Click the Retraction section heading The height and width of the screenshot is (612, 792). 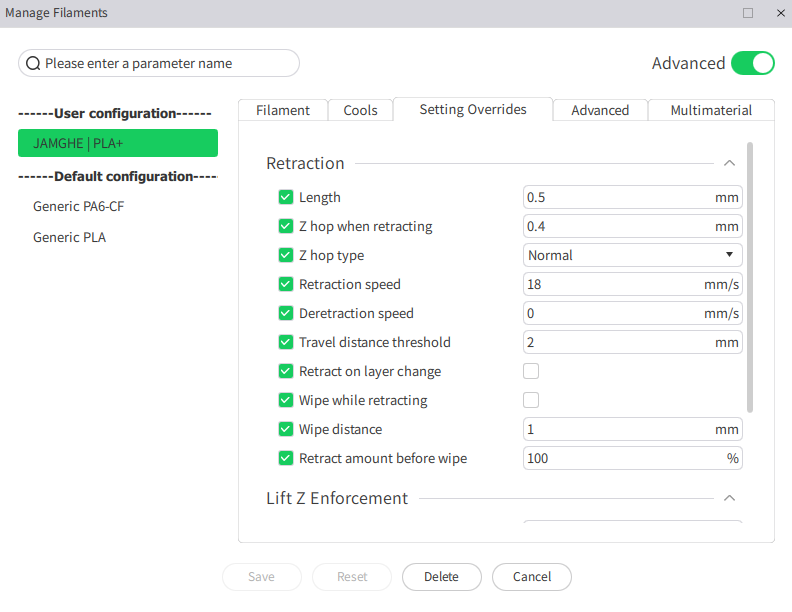(305, 163)
